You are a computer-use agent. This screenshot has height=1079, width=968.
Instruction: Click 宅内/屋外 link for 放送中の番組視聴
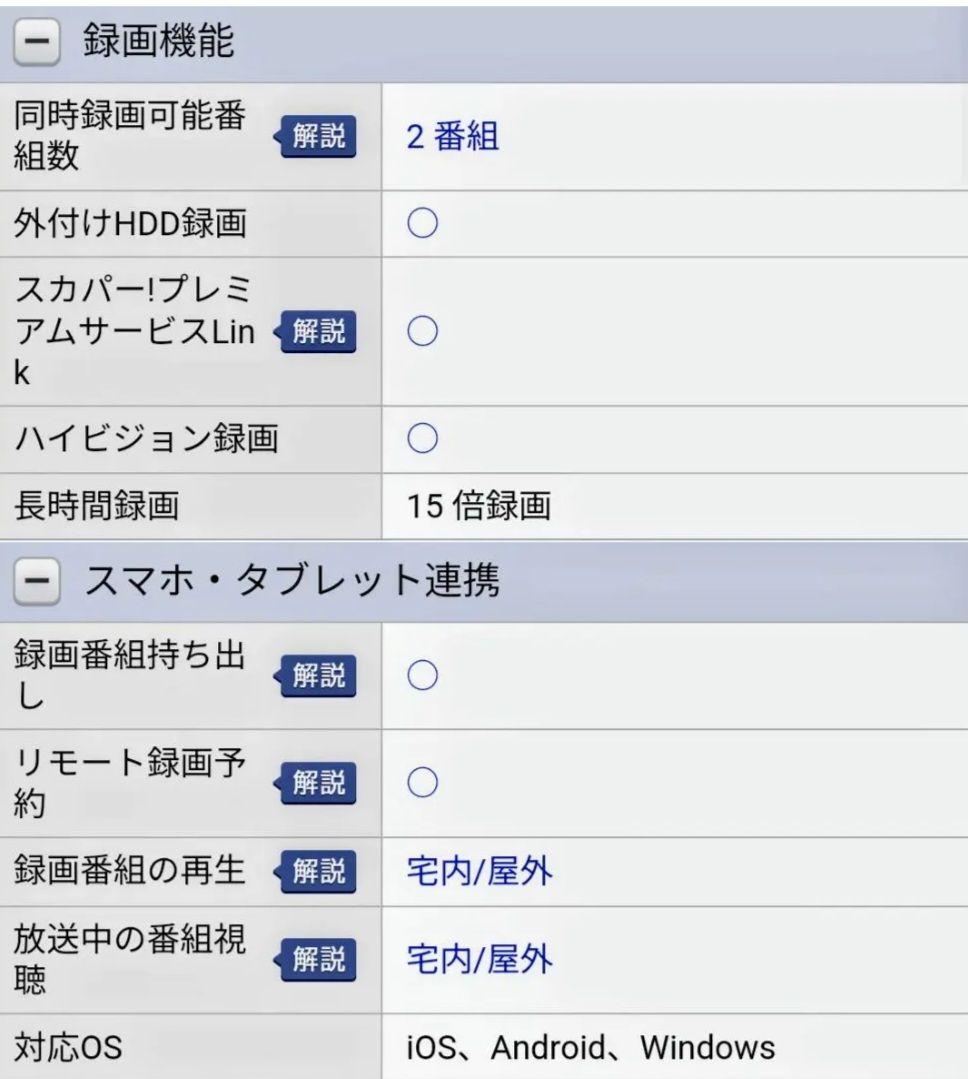478,960
